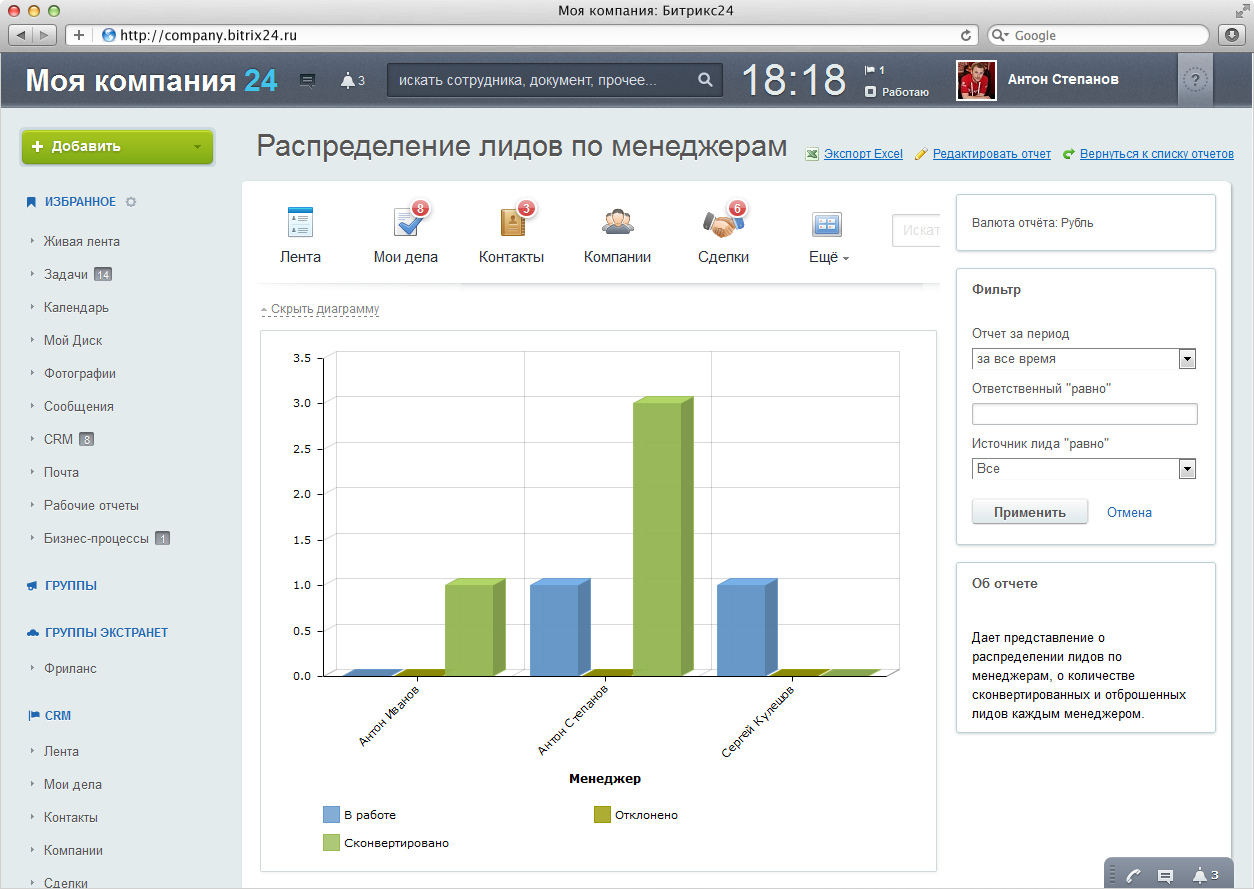
Task: Click Моя компания 24 logo
Action: coord(151,80)
